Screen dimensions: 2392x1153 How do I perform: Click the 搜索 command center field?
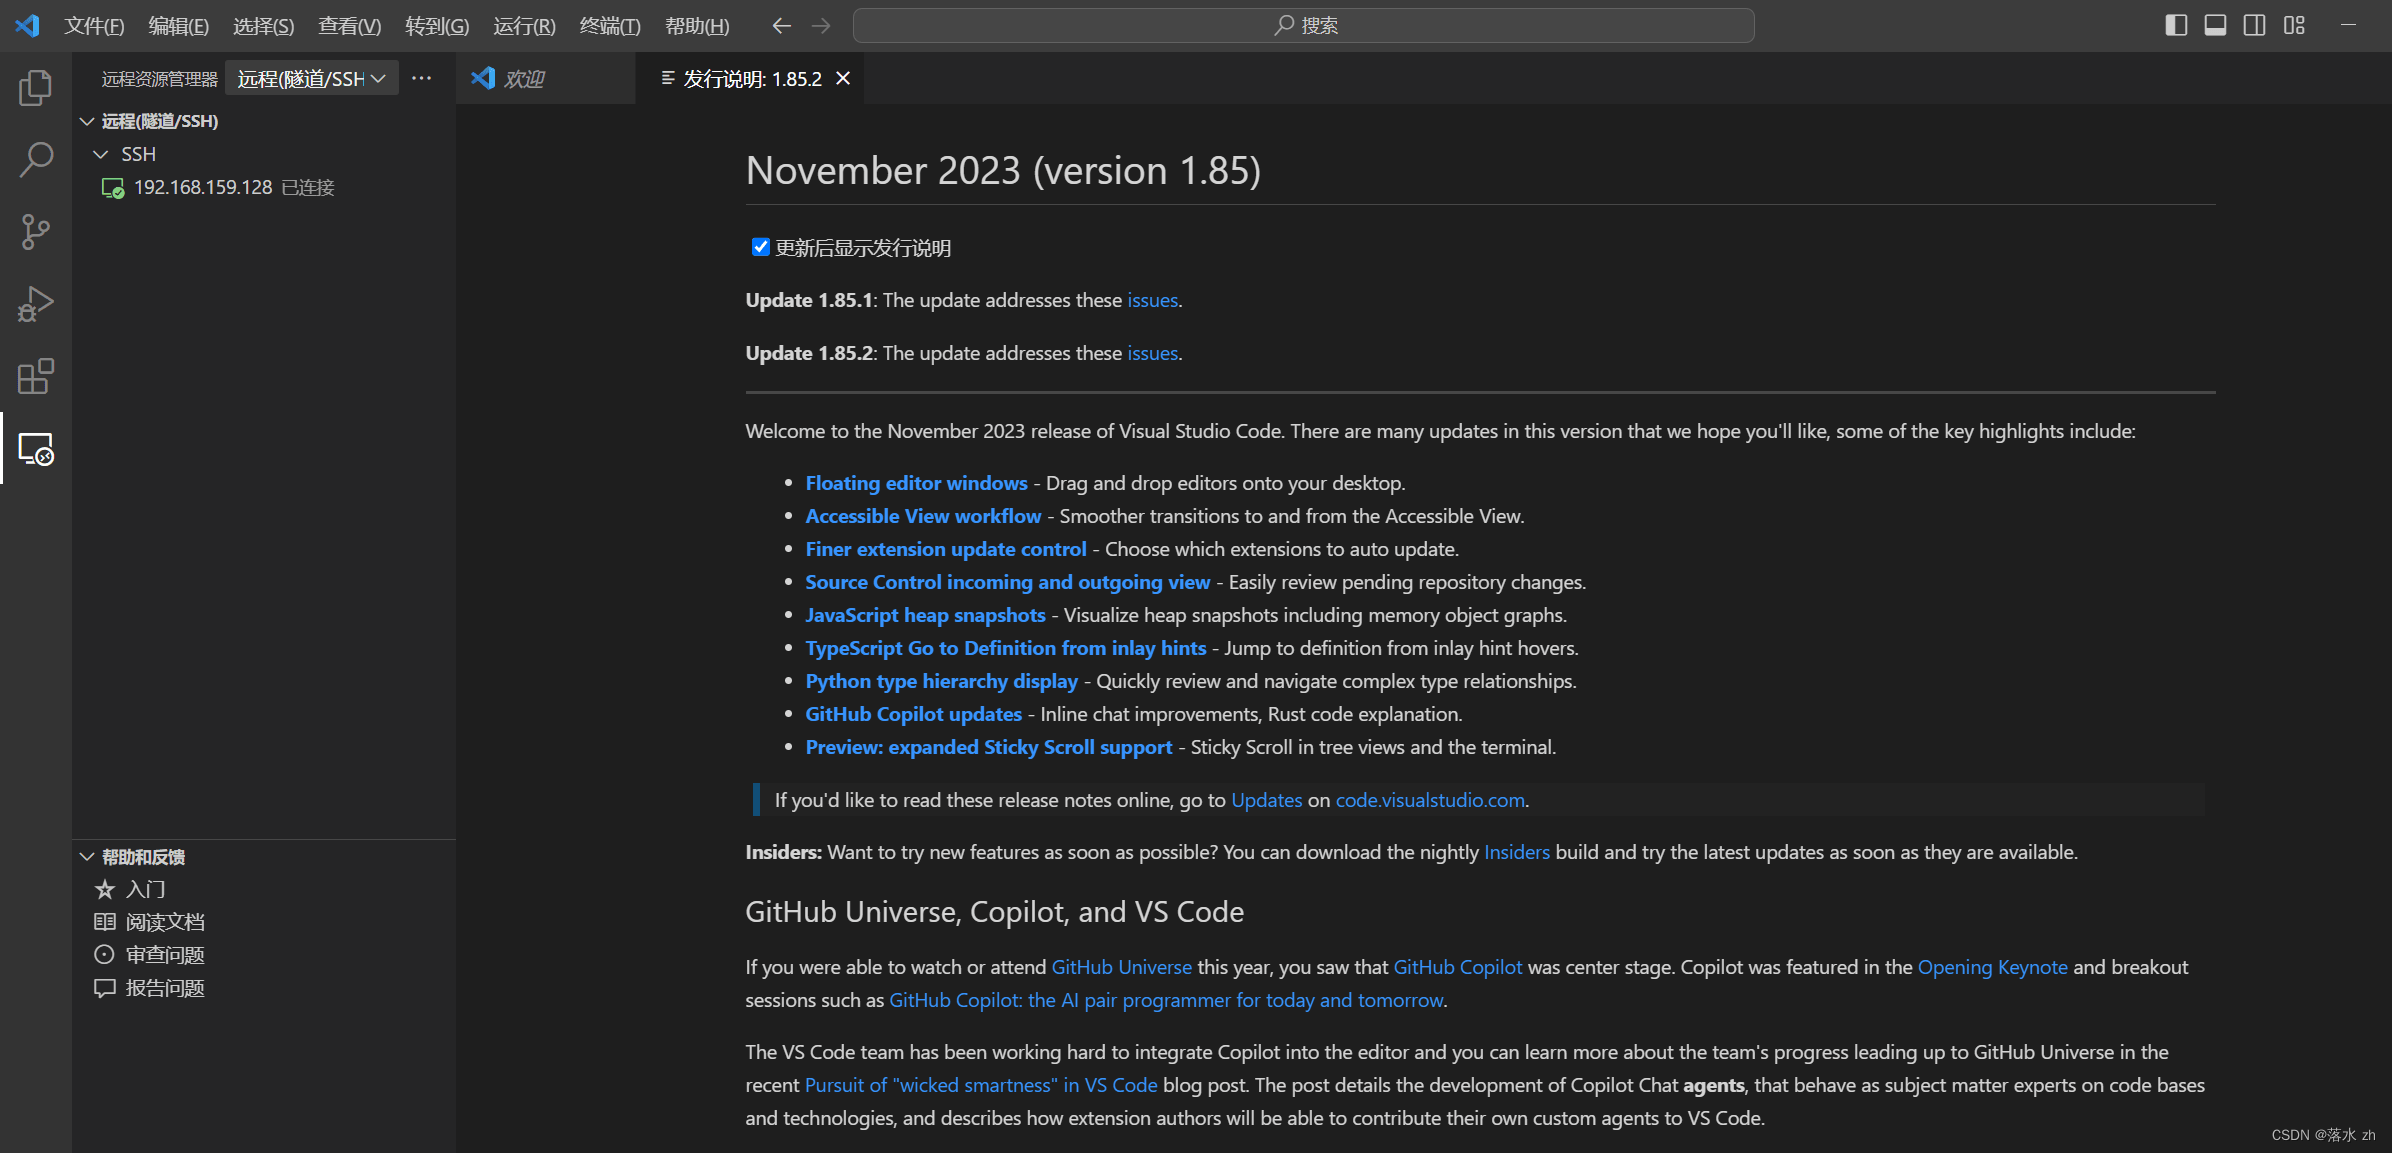1303,25
